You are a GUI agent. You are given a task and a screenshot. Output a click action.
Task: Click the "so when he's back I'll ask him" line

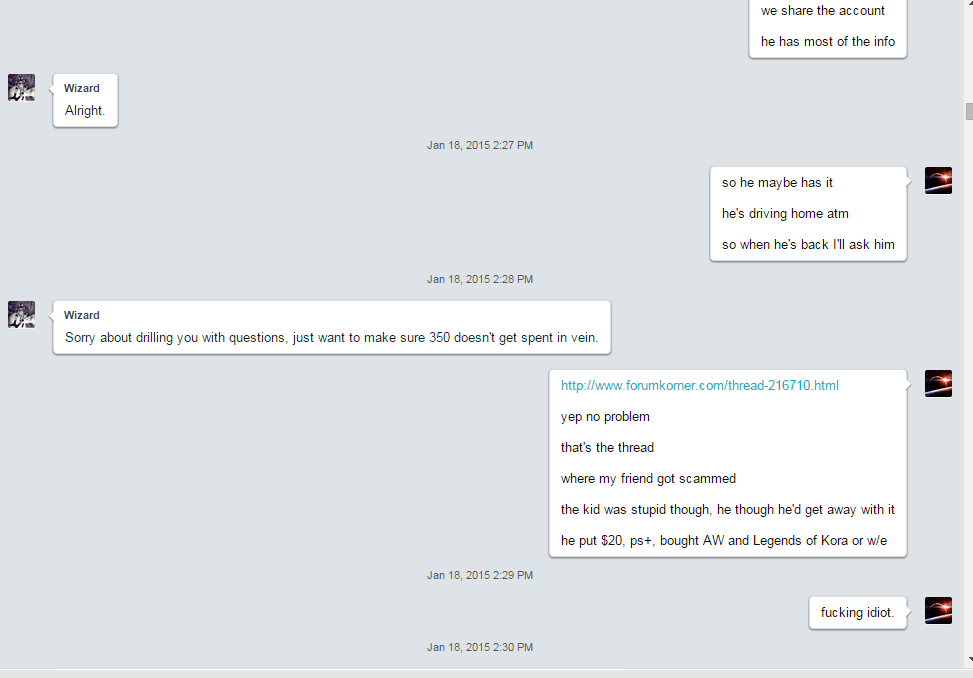tap(808, 244)
